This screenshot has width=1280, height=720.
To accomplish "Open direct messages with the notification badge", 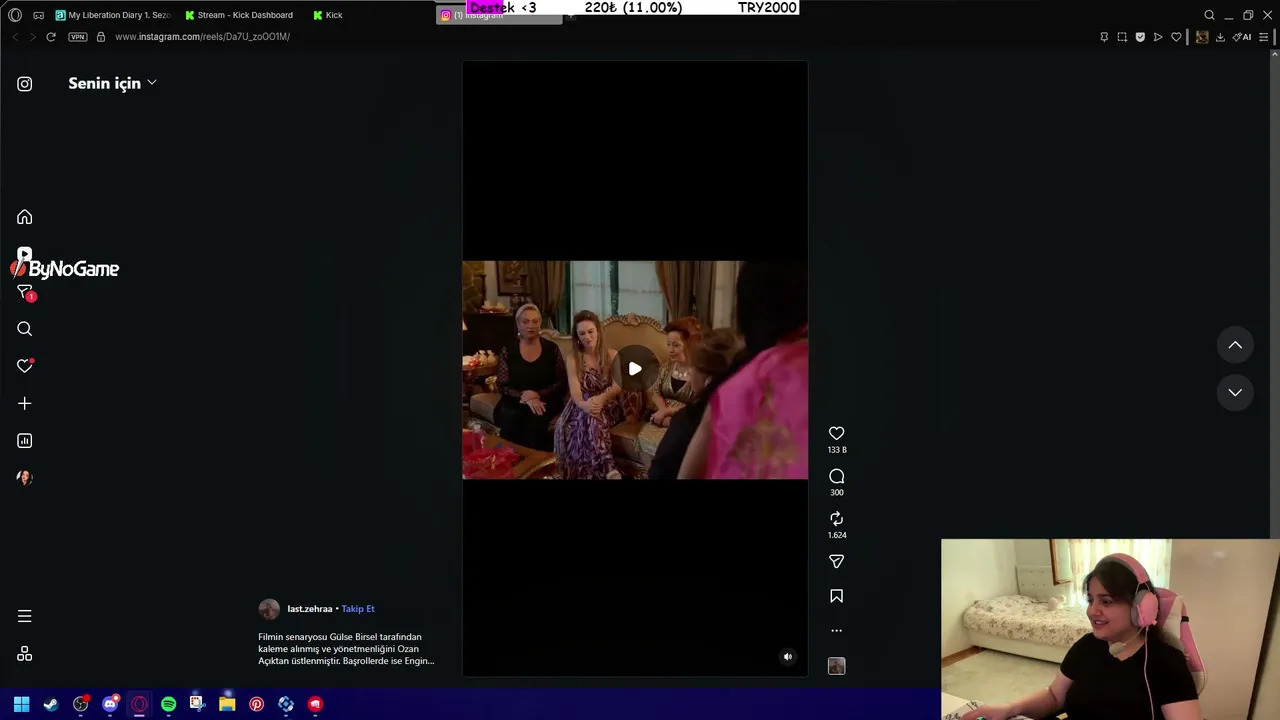I will coord(25,292).
